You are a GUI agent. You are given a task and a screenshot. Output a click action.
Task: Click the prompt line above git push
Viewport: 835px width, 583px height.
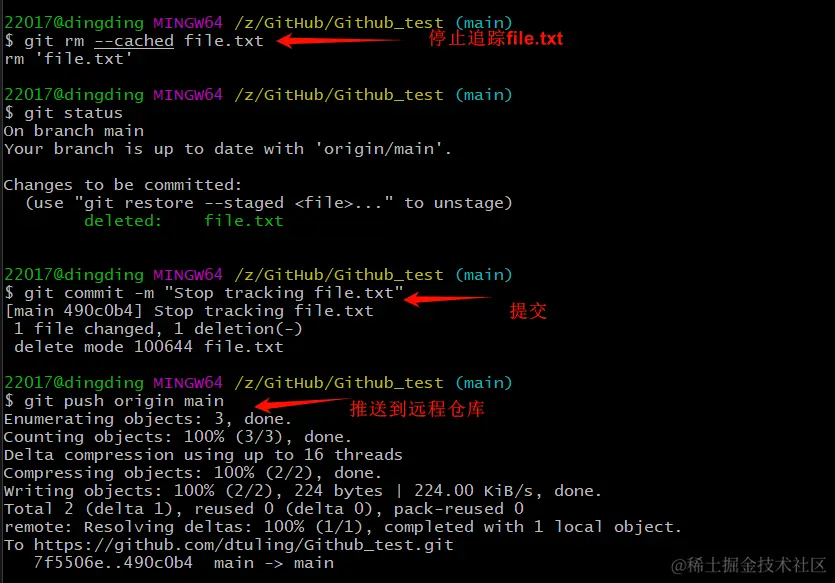click(258, 383)
